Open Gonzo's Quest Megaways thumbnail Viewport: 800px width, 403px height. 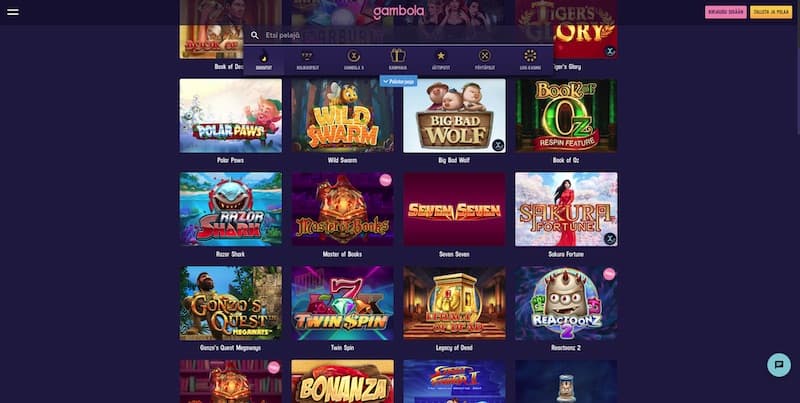[231, 303]
